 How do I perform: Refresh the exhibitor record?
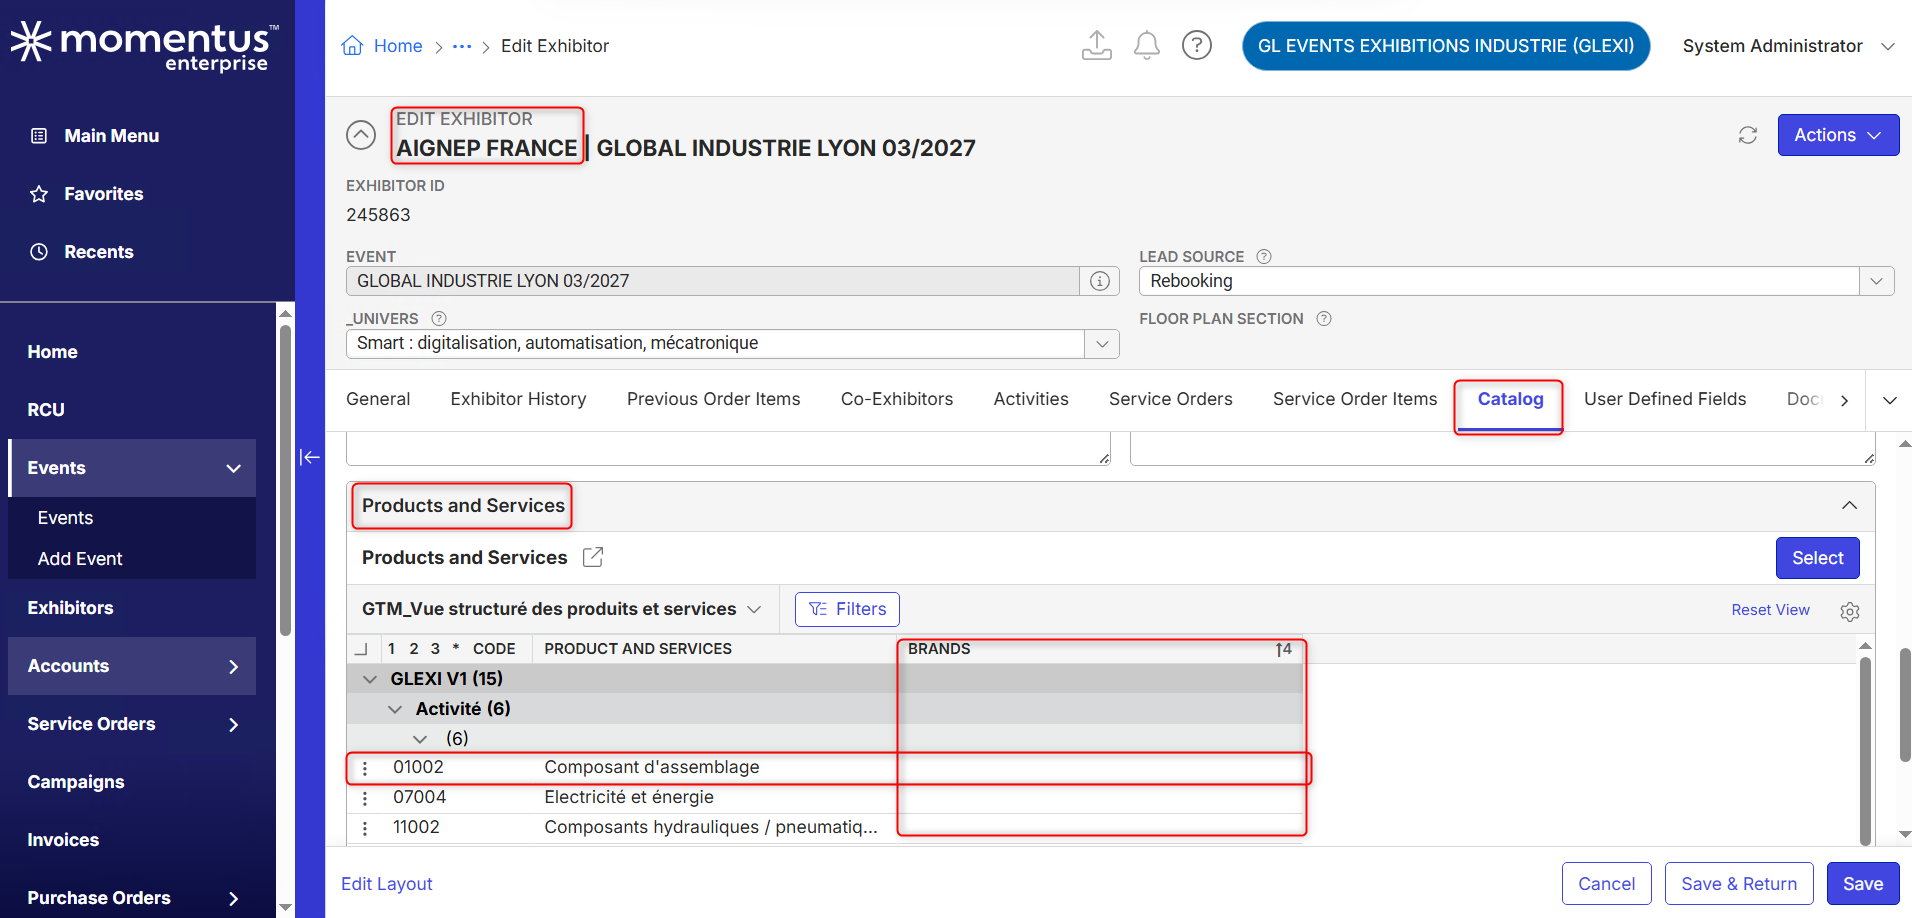[1748, 135]
